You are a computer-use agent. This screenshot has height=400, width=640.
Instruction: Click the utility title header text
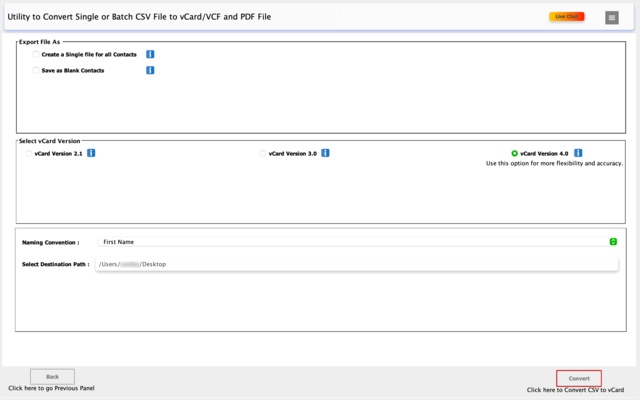coord(139,17)
